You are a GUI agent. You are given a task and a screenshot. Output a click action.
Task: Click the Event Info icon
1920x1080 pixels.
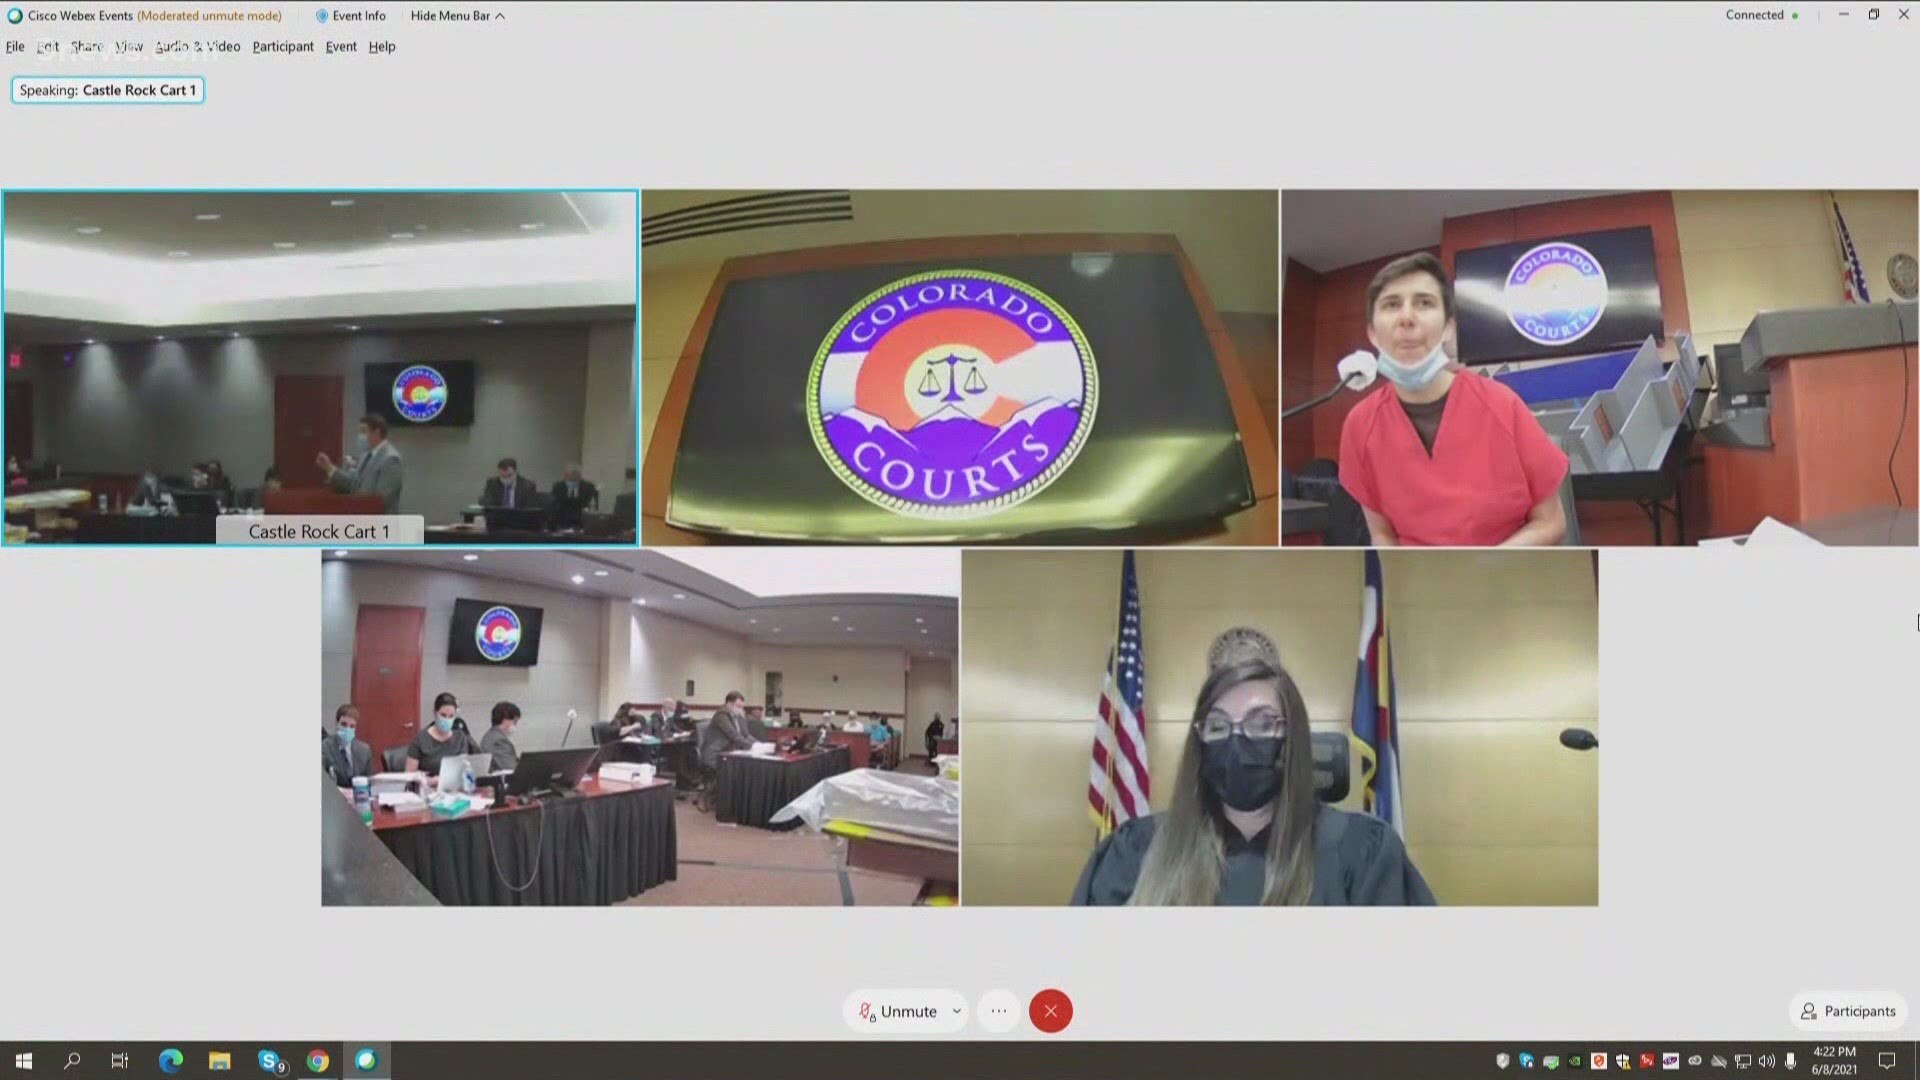[x=322, y=16]
